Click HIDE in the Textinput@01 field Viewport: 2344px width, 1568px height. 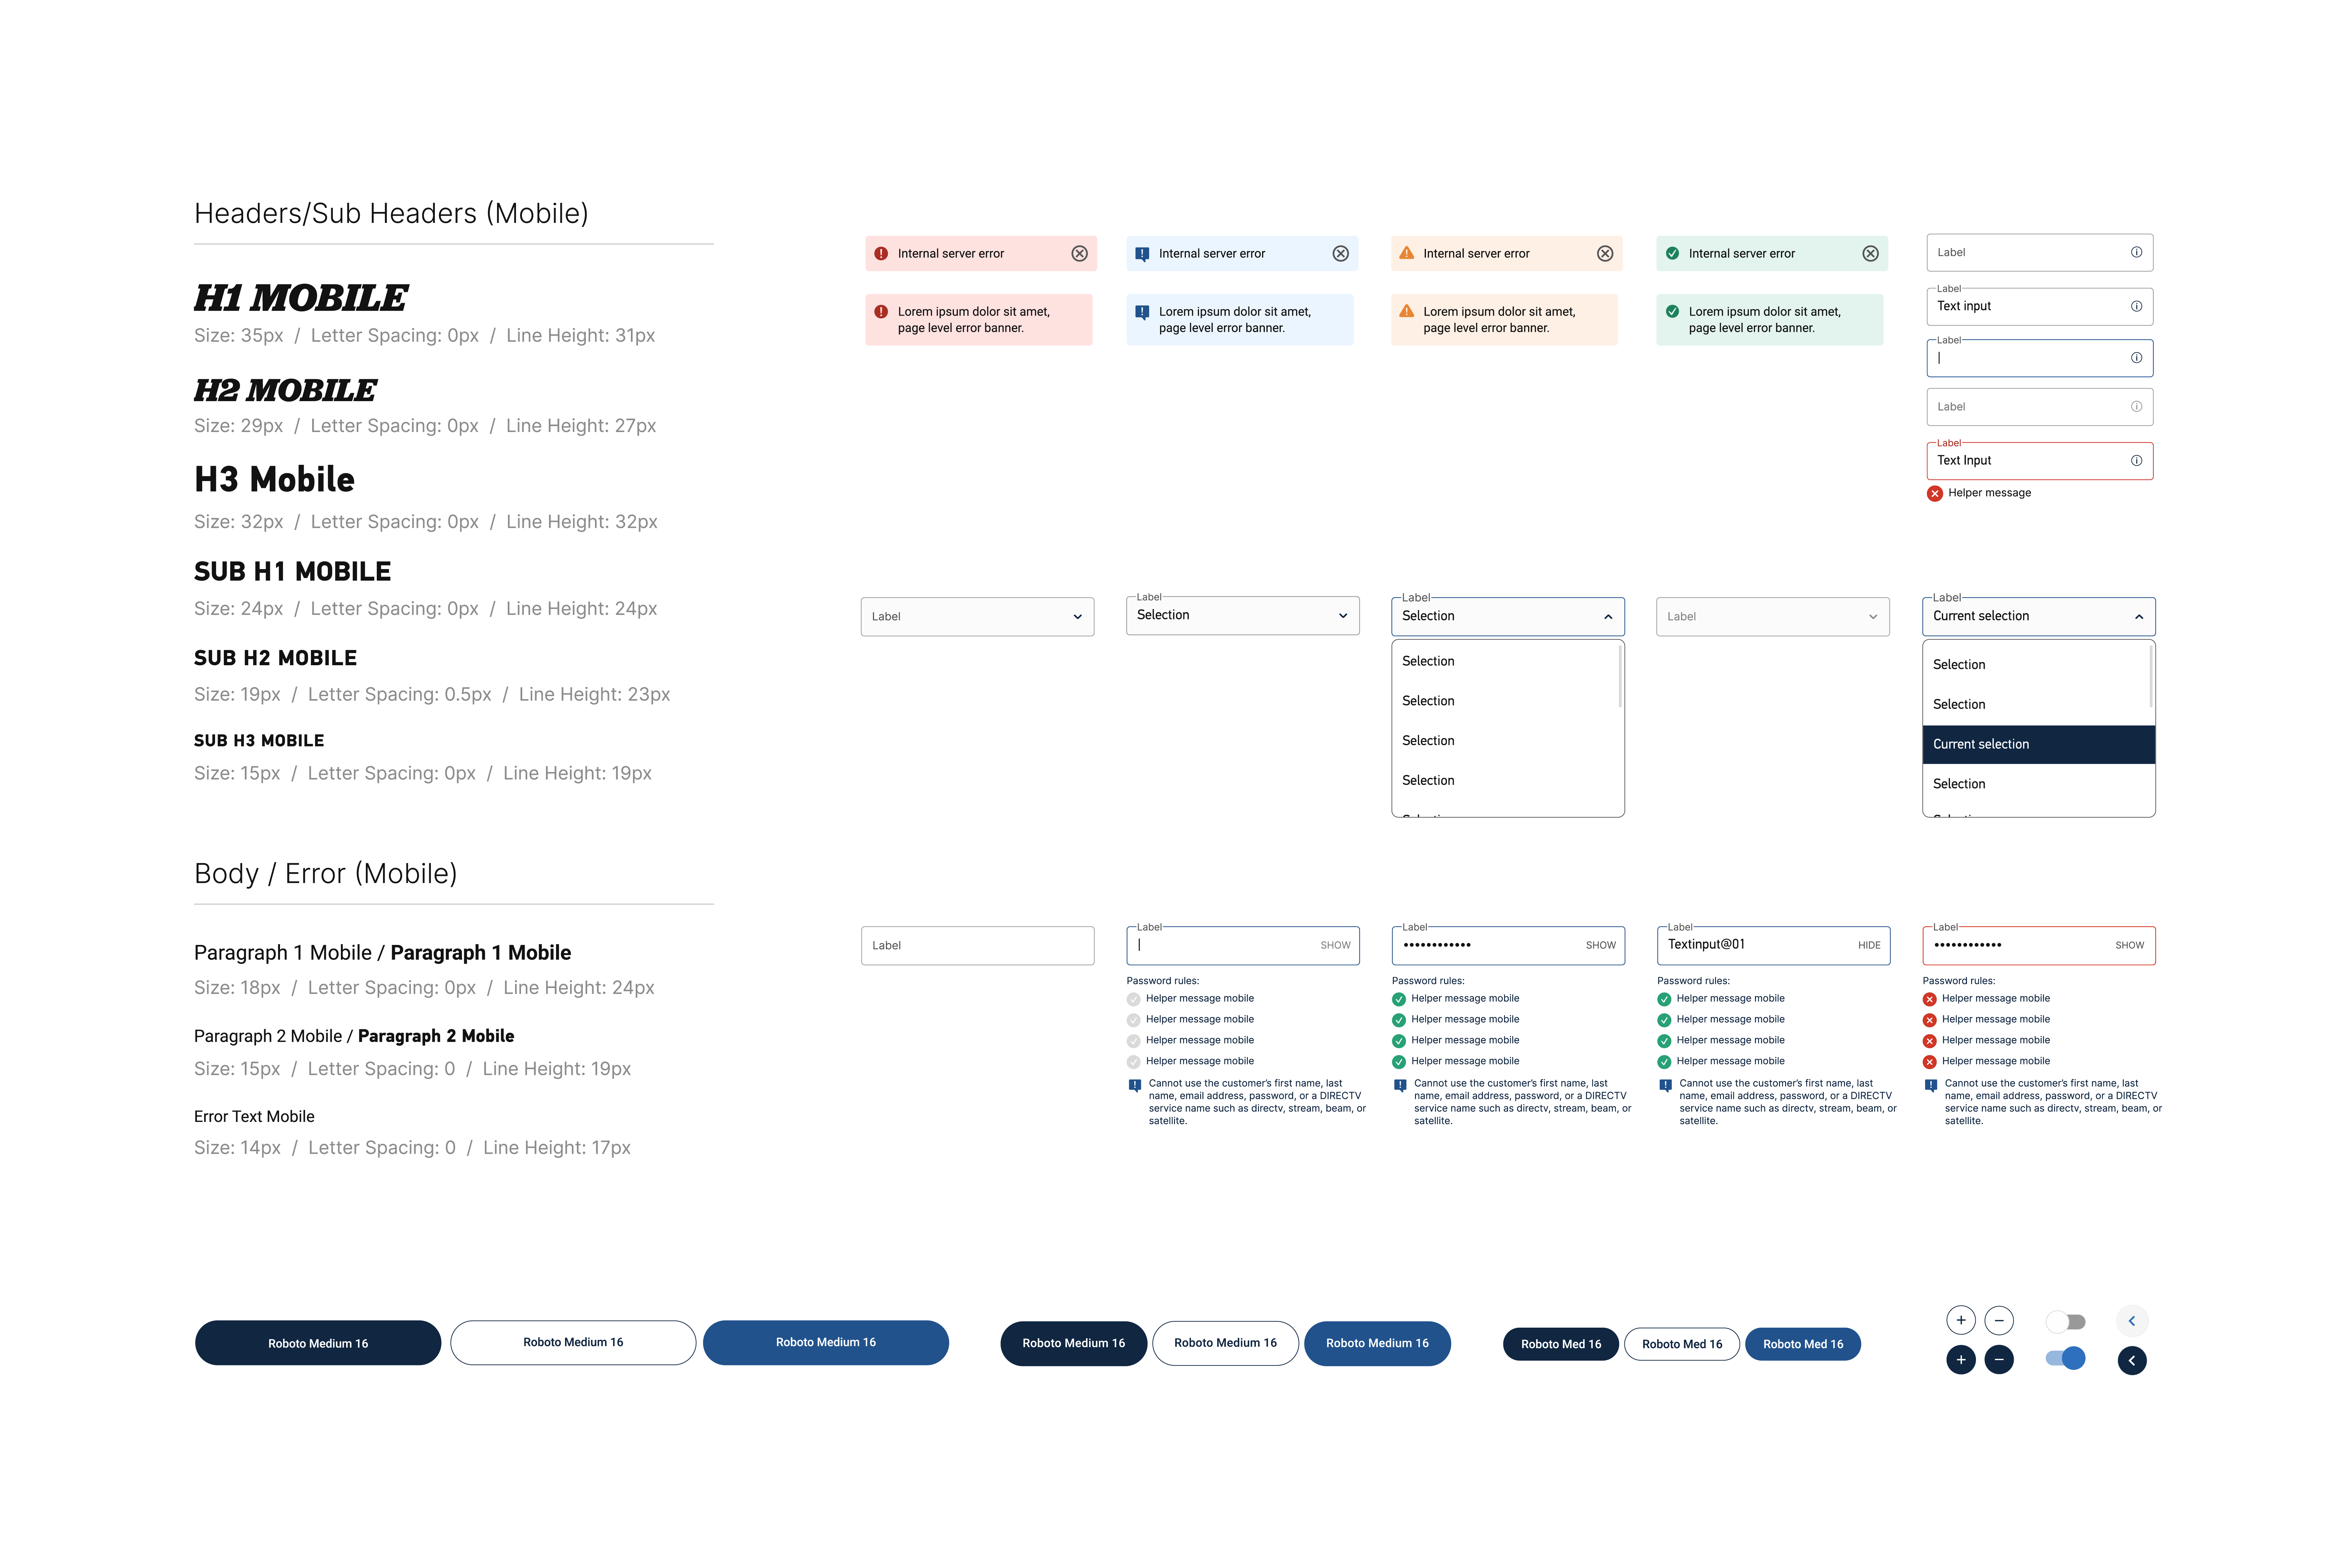pos(1869,945)
